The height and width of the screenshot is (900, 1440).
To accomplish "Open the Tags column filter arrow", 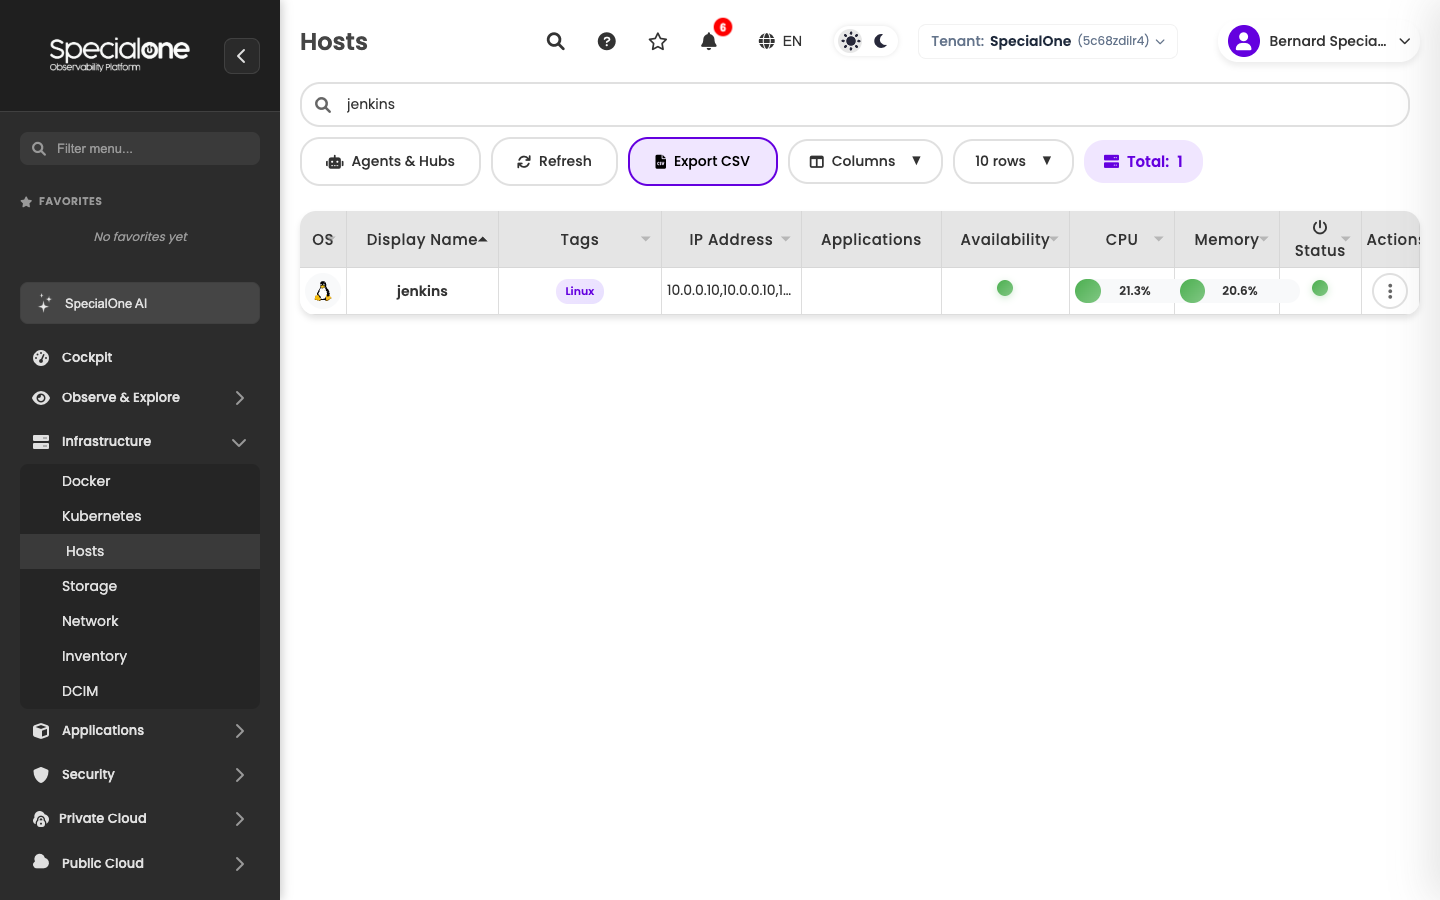I will 646,239.
